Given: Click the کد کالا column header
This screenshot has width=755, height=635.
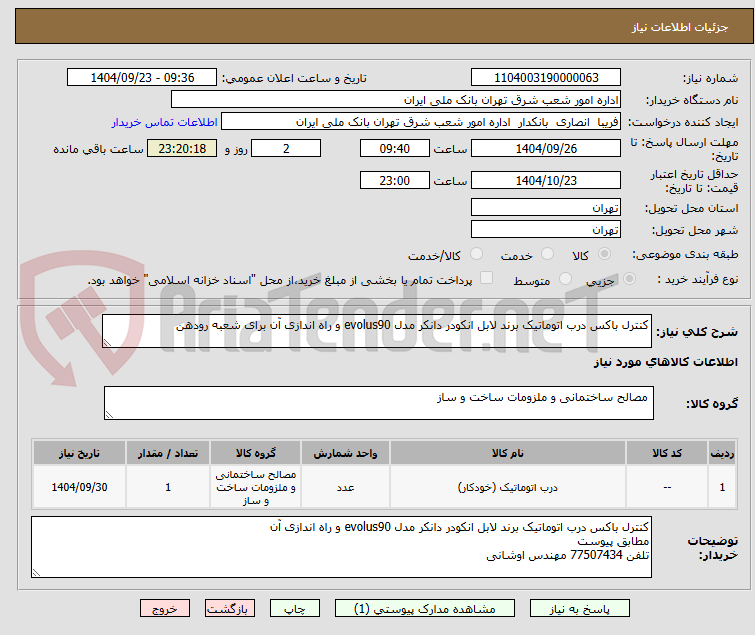Looking at the screenshot, I should (667, 453).
